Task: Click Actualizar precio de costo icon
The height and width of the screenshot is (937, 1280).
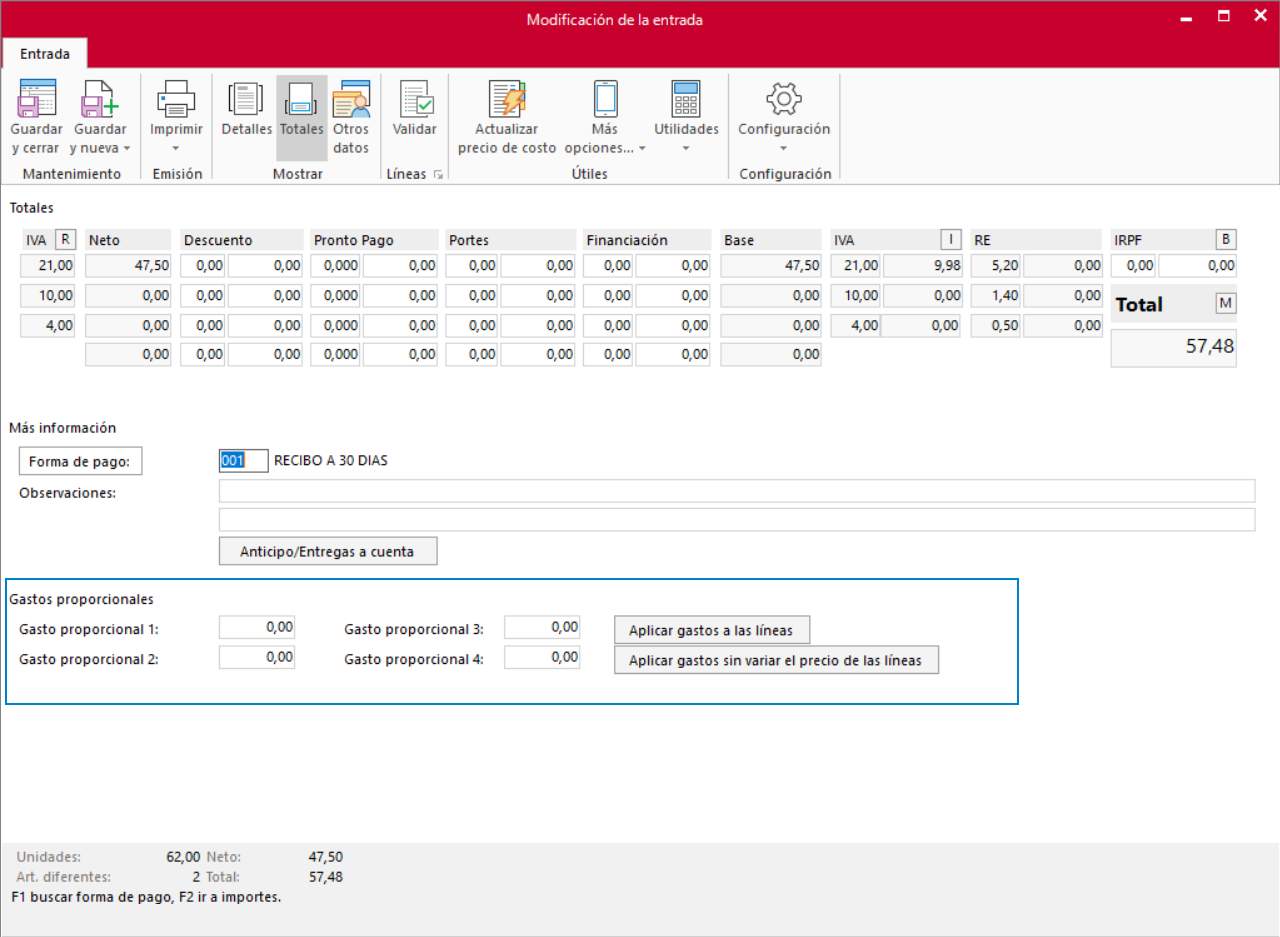Action: pos(507,99)
